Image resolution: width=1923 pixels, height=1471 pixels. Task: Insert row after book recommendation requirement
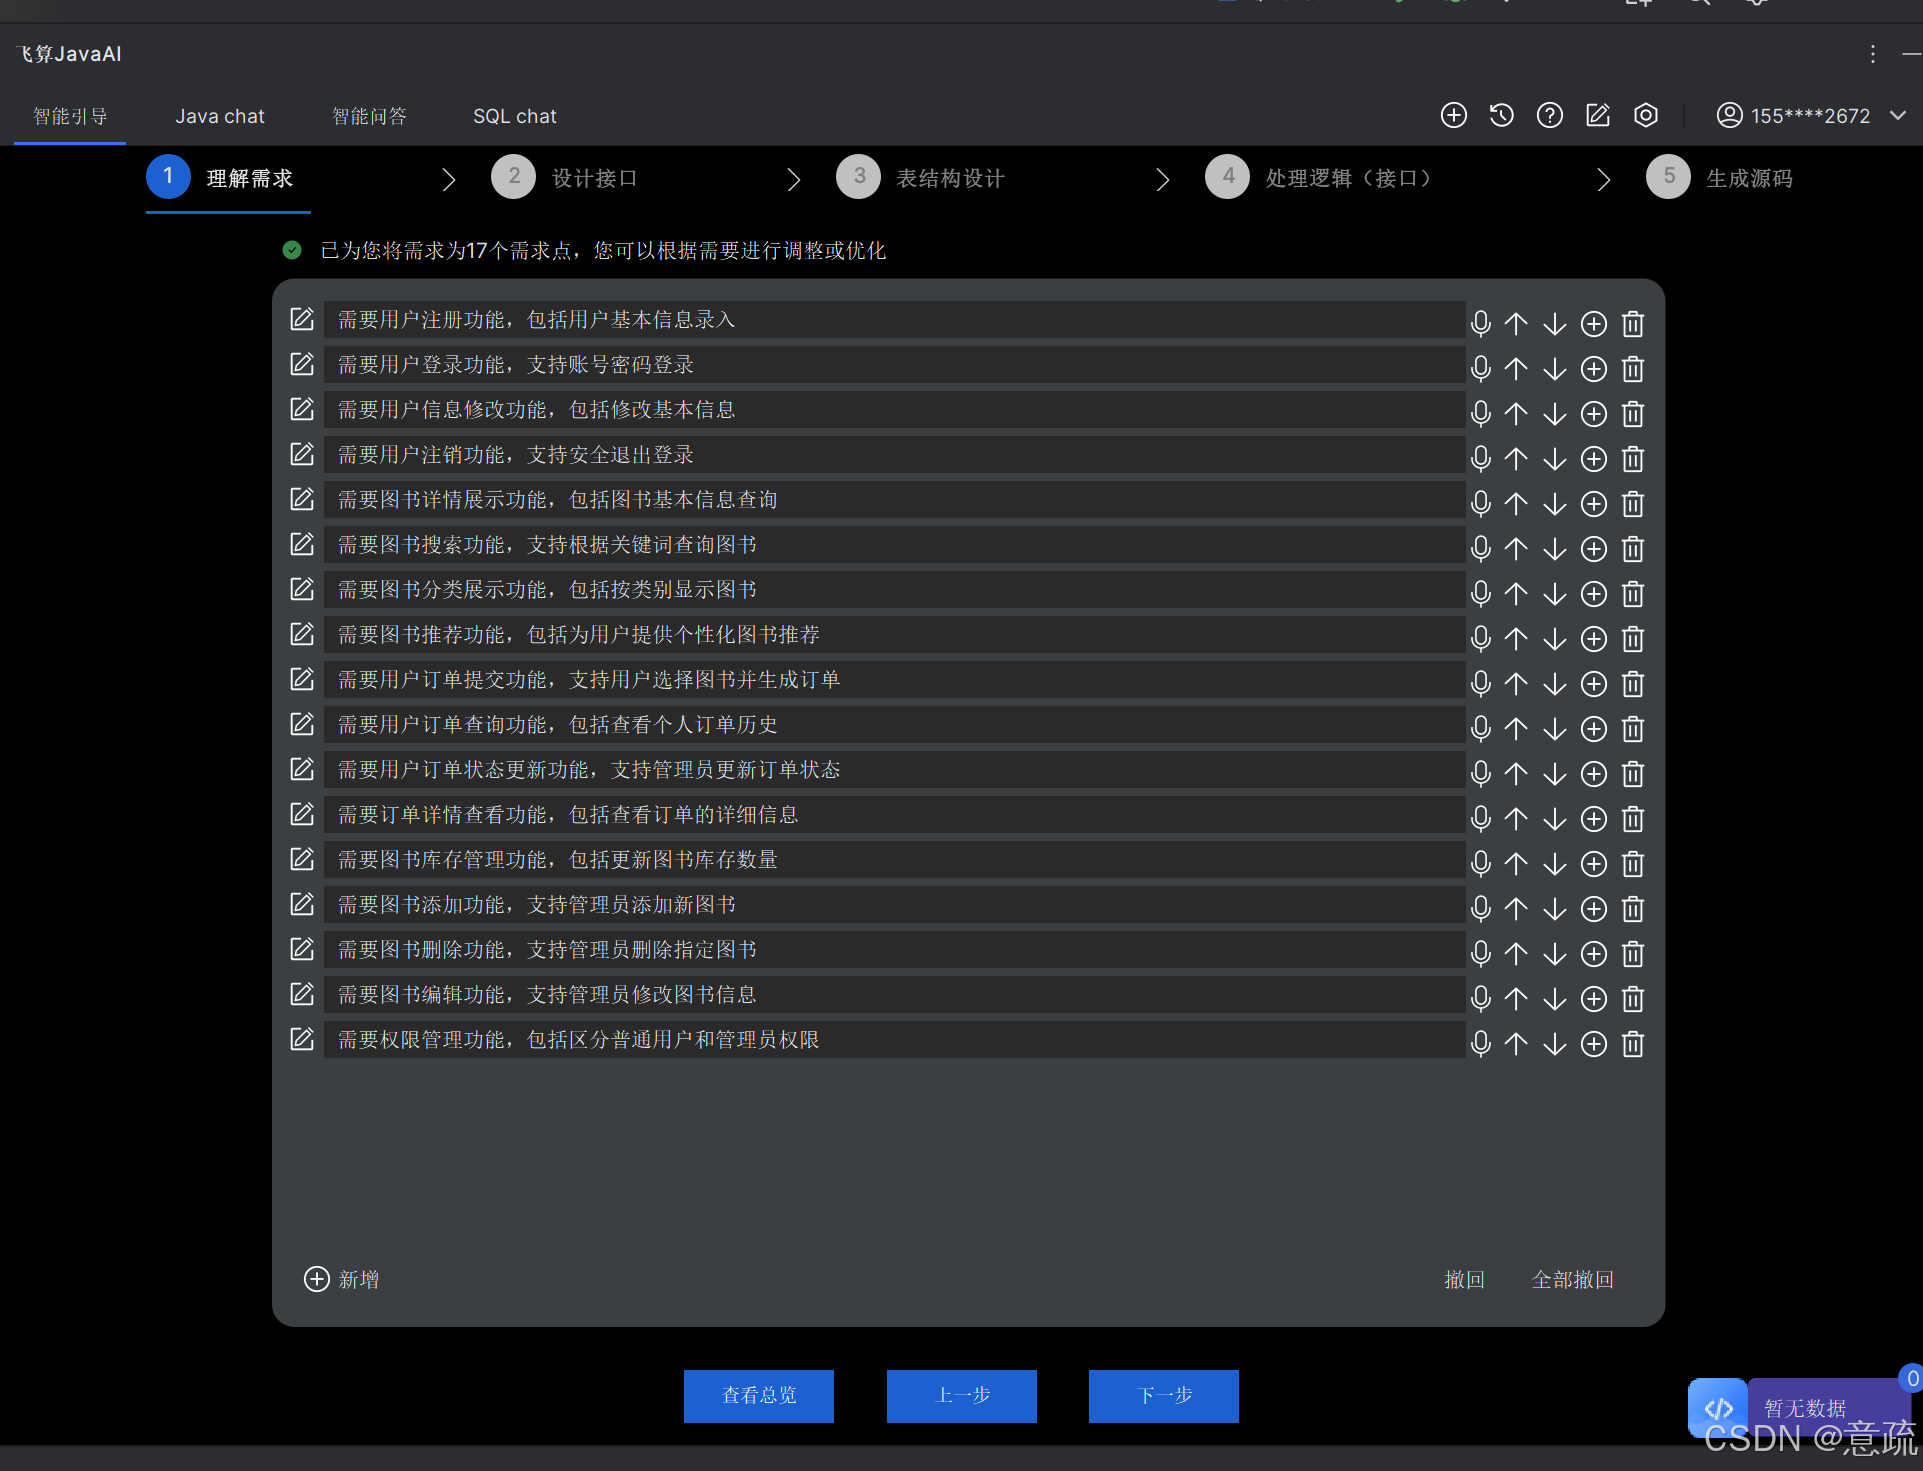click(x=1593, y=639)
